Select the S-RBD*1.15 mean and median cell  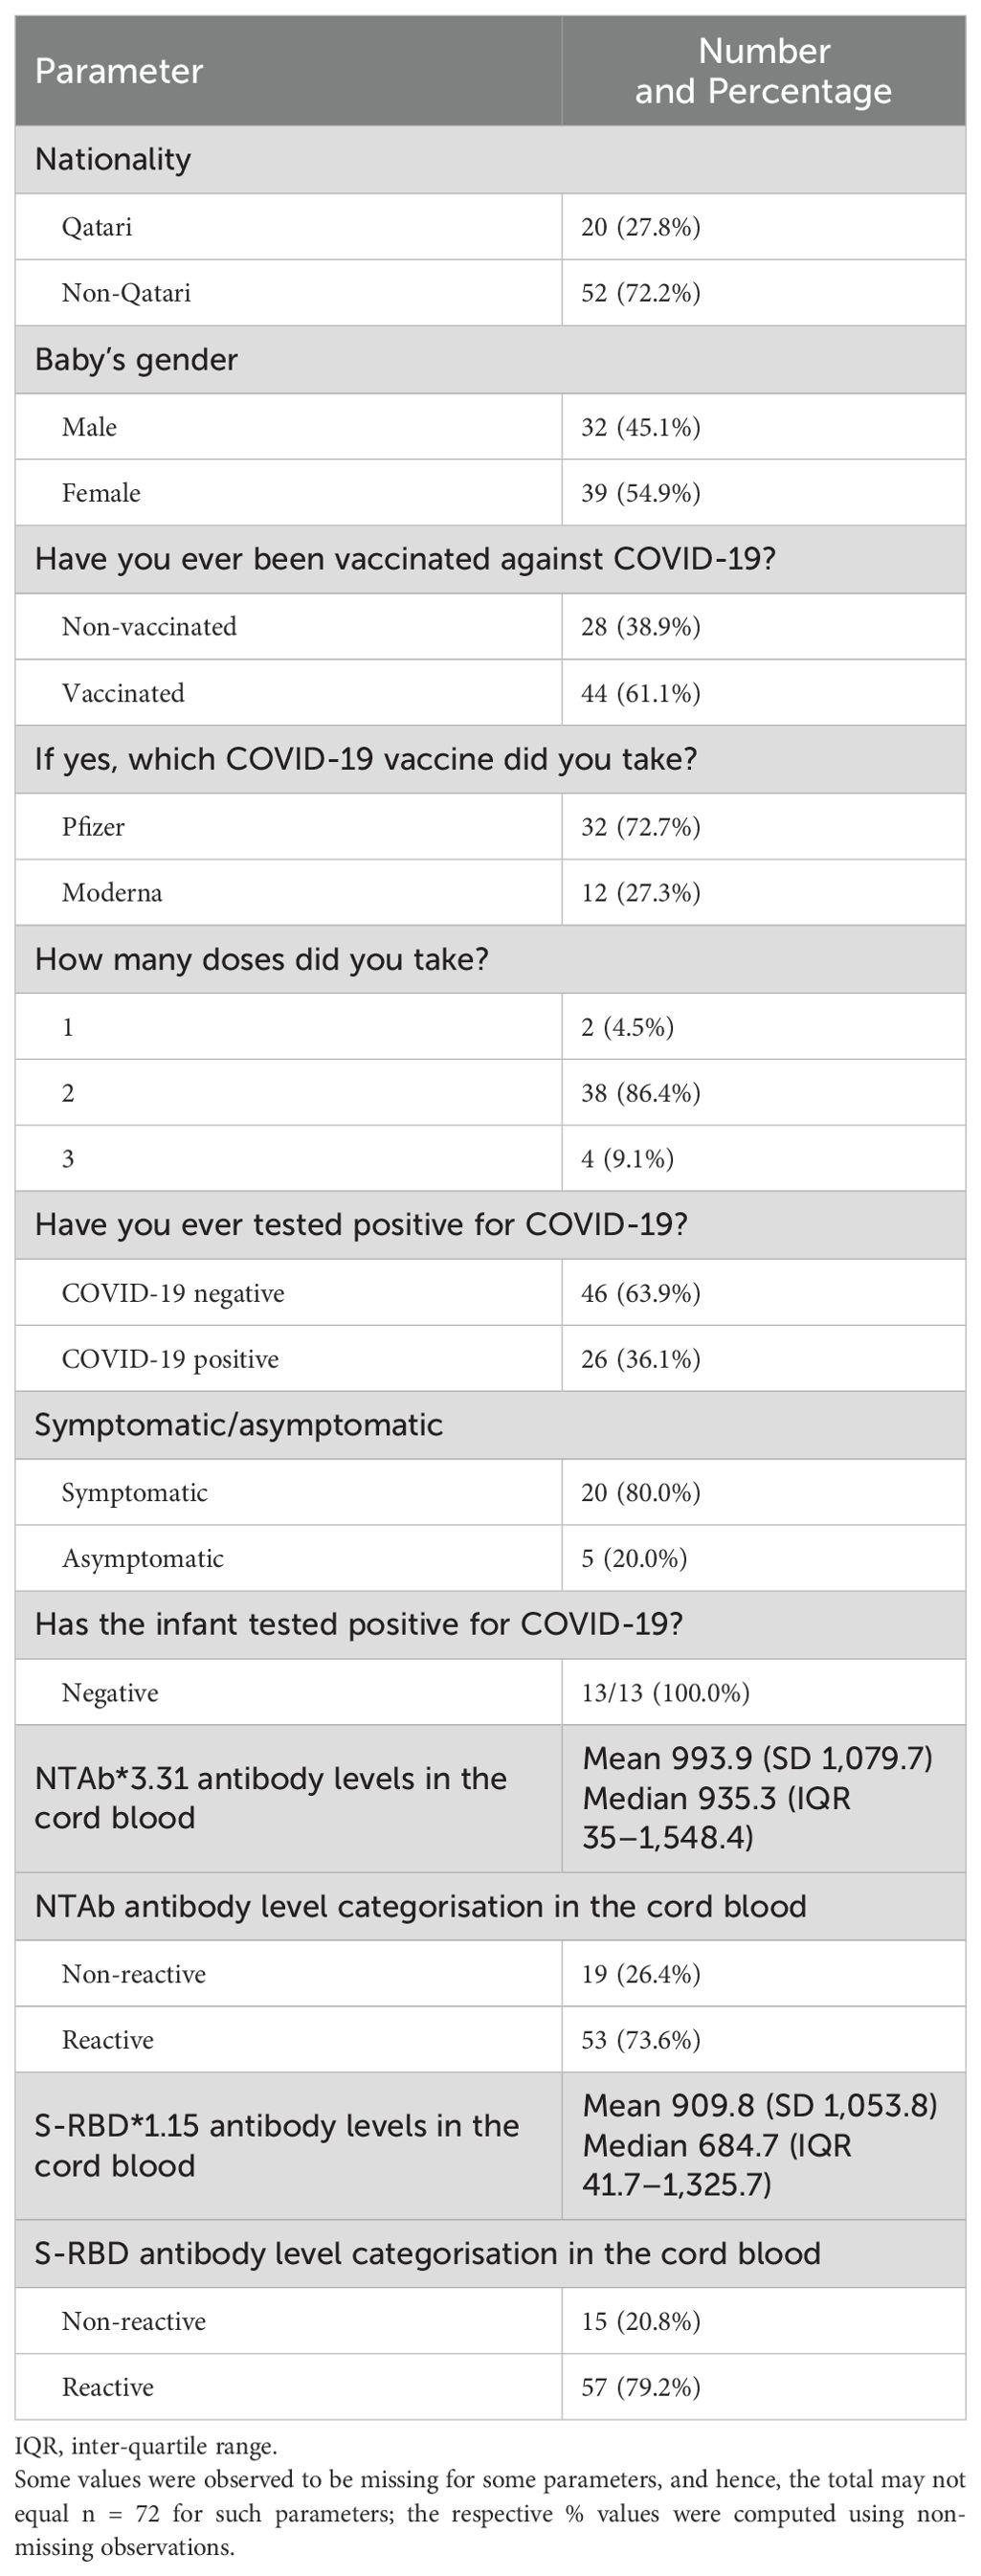pos(760,2146)
